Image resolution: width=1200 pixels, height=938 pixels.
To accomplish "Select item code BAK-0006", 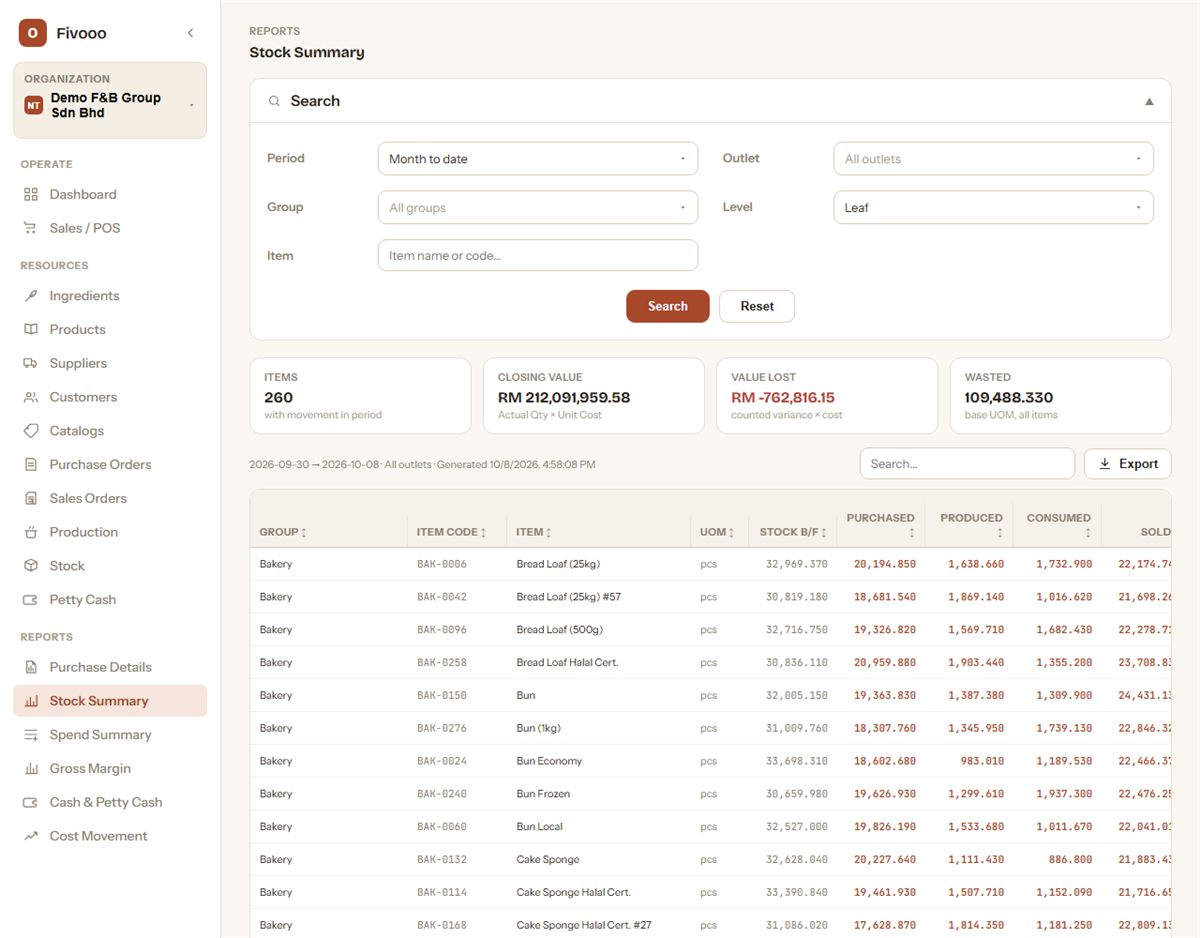I will [x=442, y=564].
